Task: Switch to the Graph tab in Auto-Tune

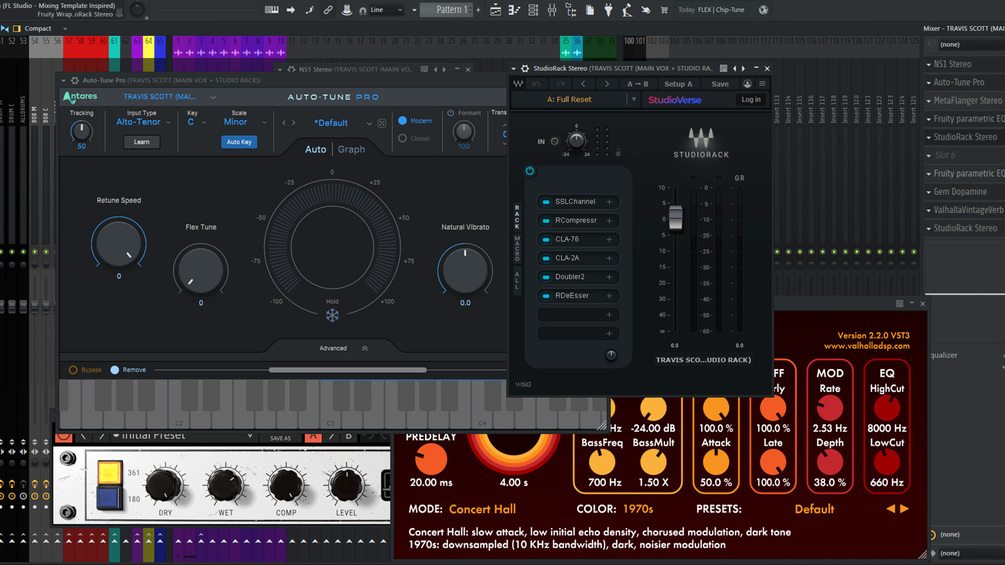Action: tap(351, 149)
